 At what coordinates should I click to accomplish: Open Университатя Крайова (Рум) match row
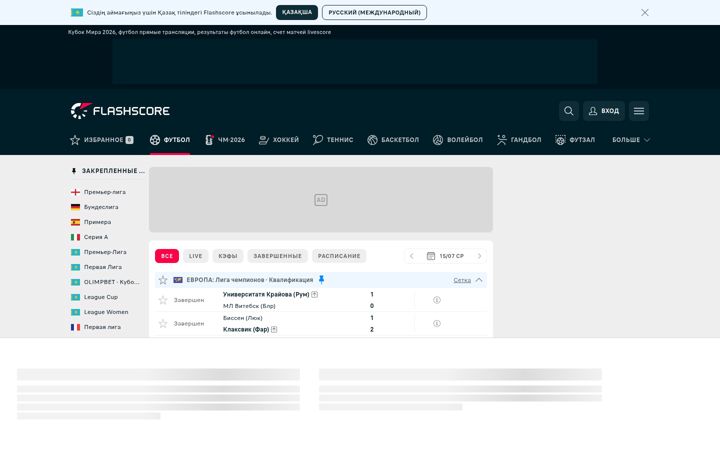point(321,300)
